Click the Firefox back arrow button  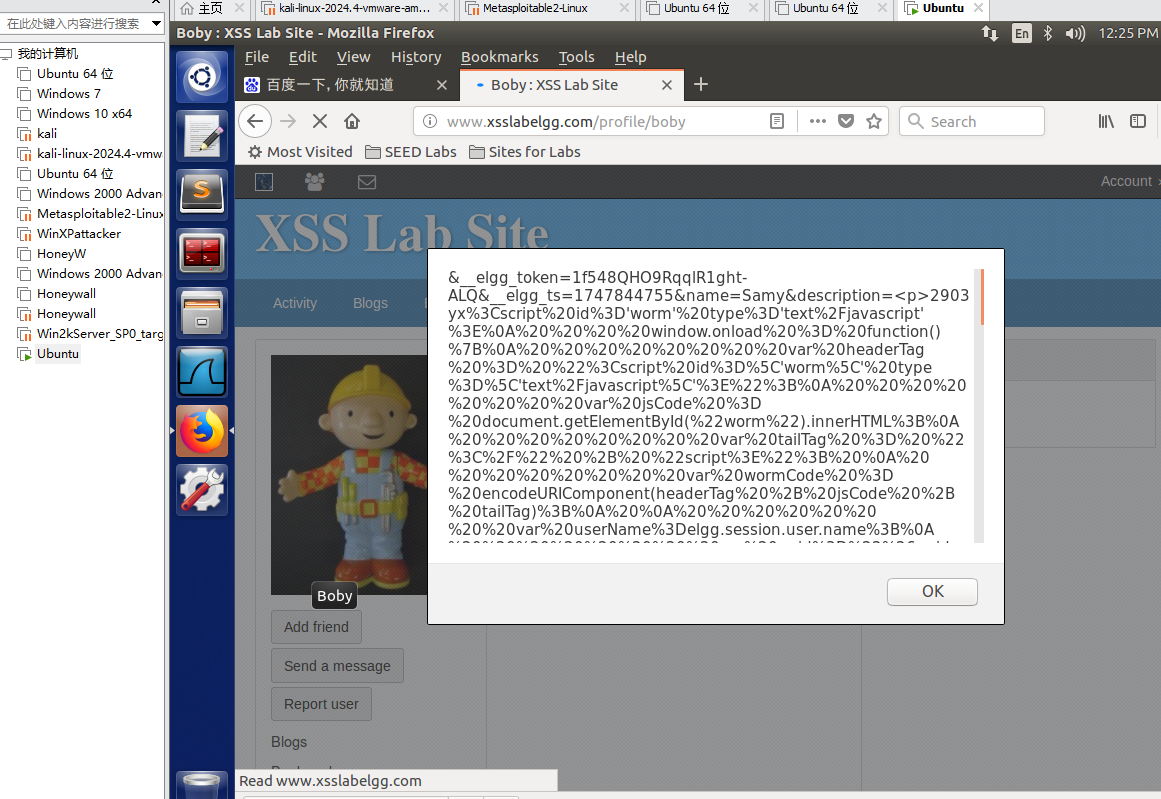pos(255,121)
